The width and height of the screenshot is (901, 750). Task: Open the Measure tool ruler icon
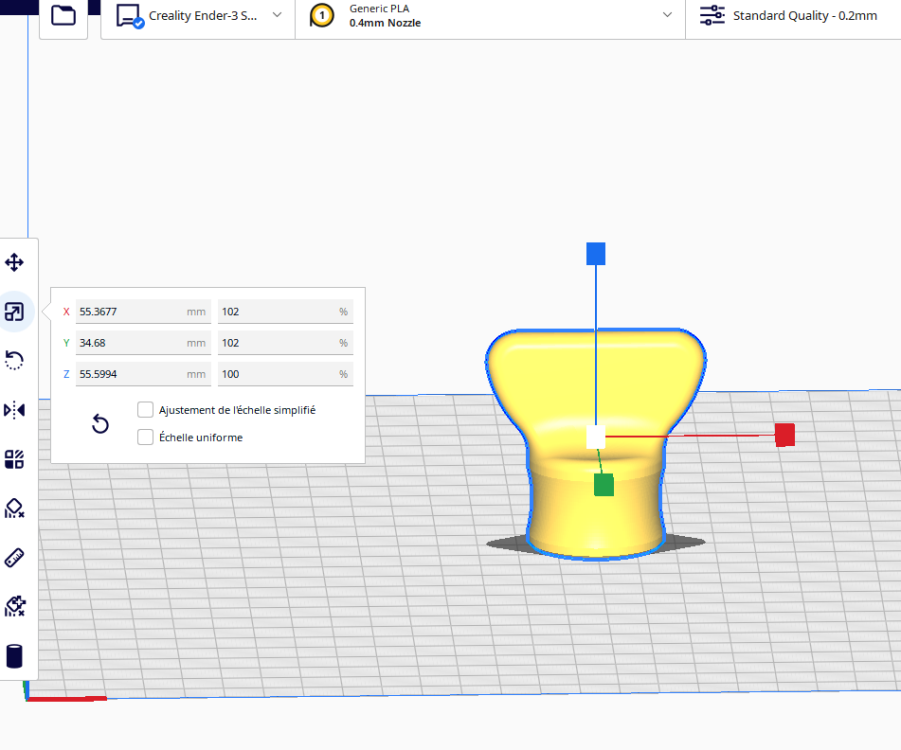click(x=14, y=558)
